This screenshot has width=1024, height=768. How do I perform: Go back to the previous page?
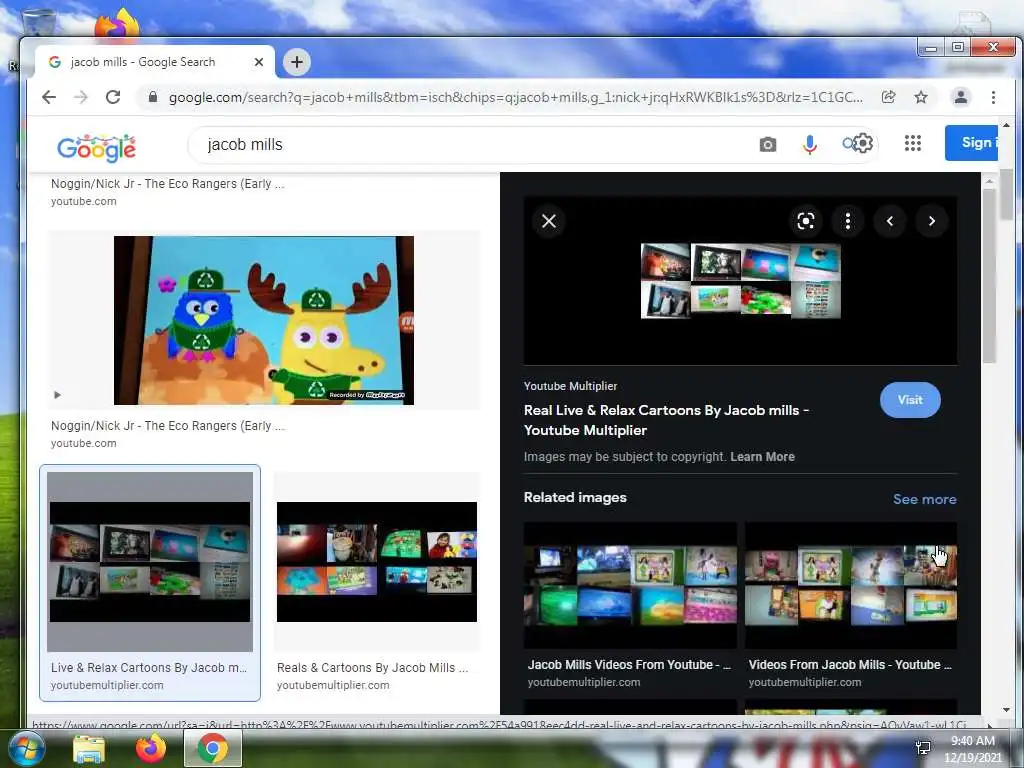coord(49,97)
